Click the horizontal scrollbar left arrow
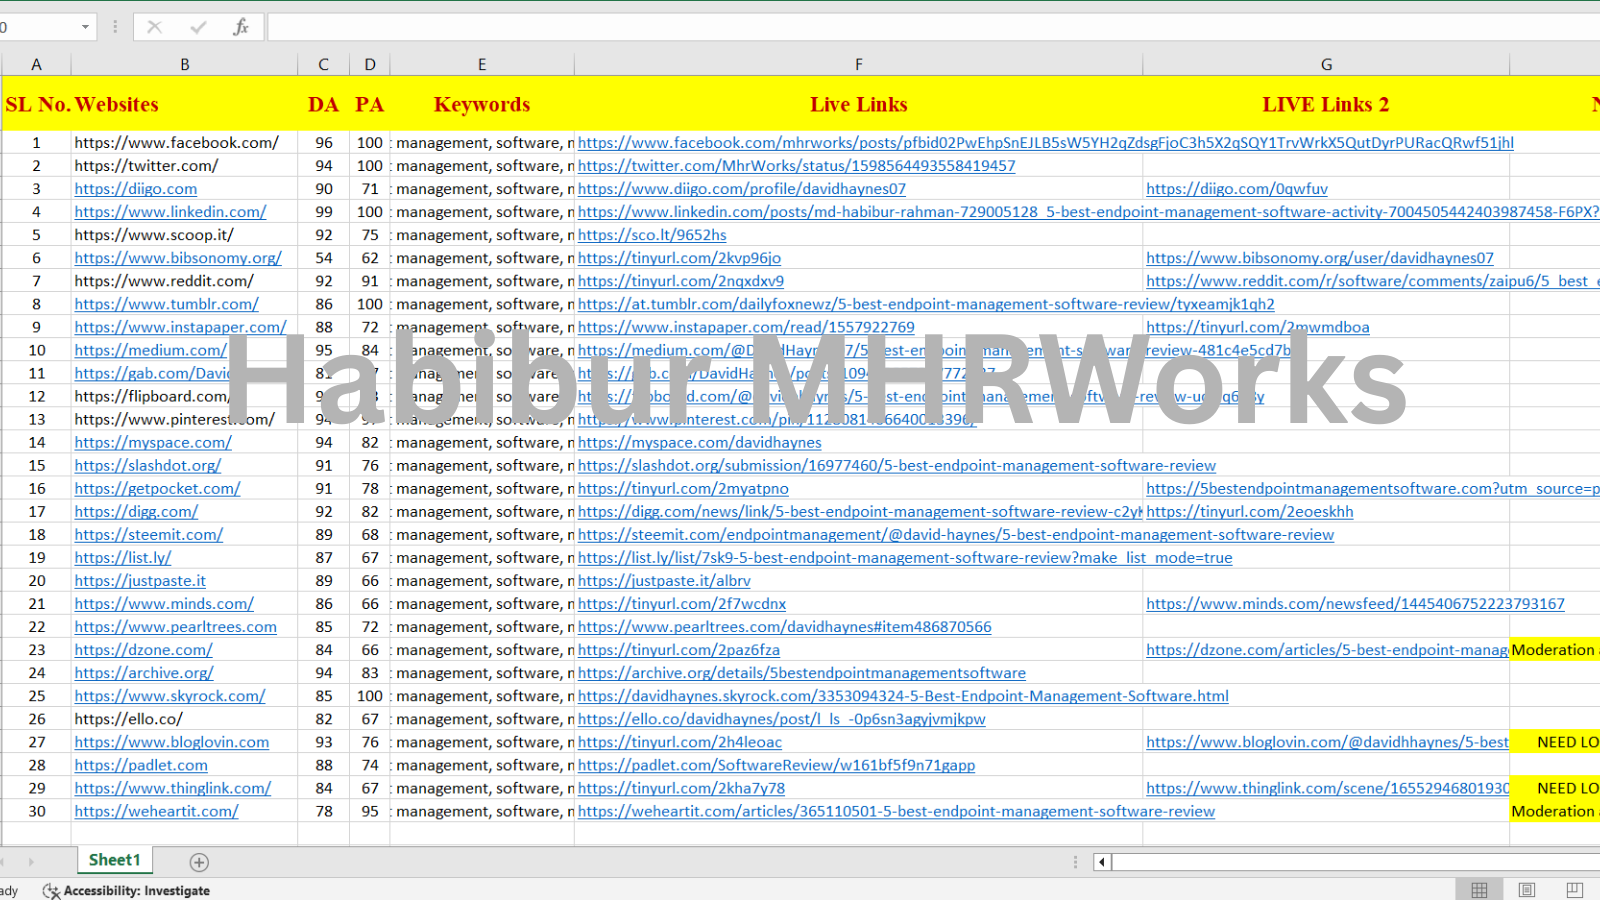Image resolution: width=1600 pixels, height=900 pixels. pyautogui.click(x=1102, y=862)
